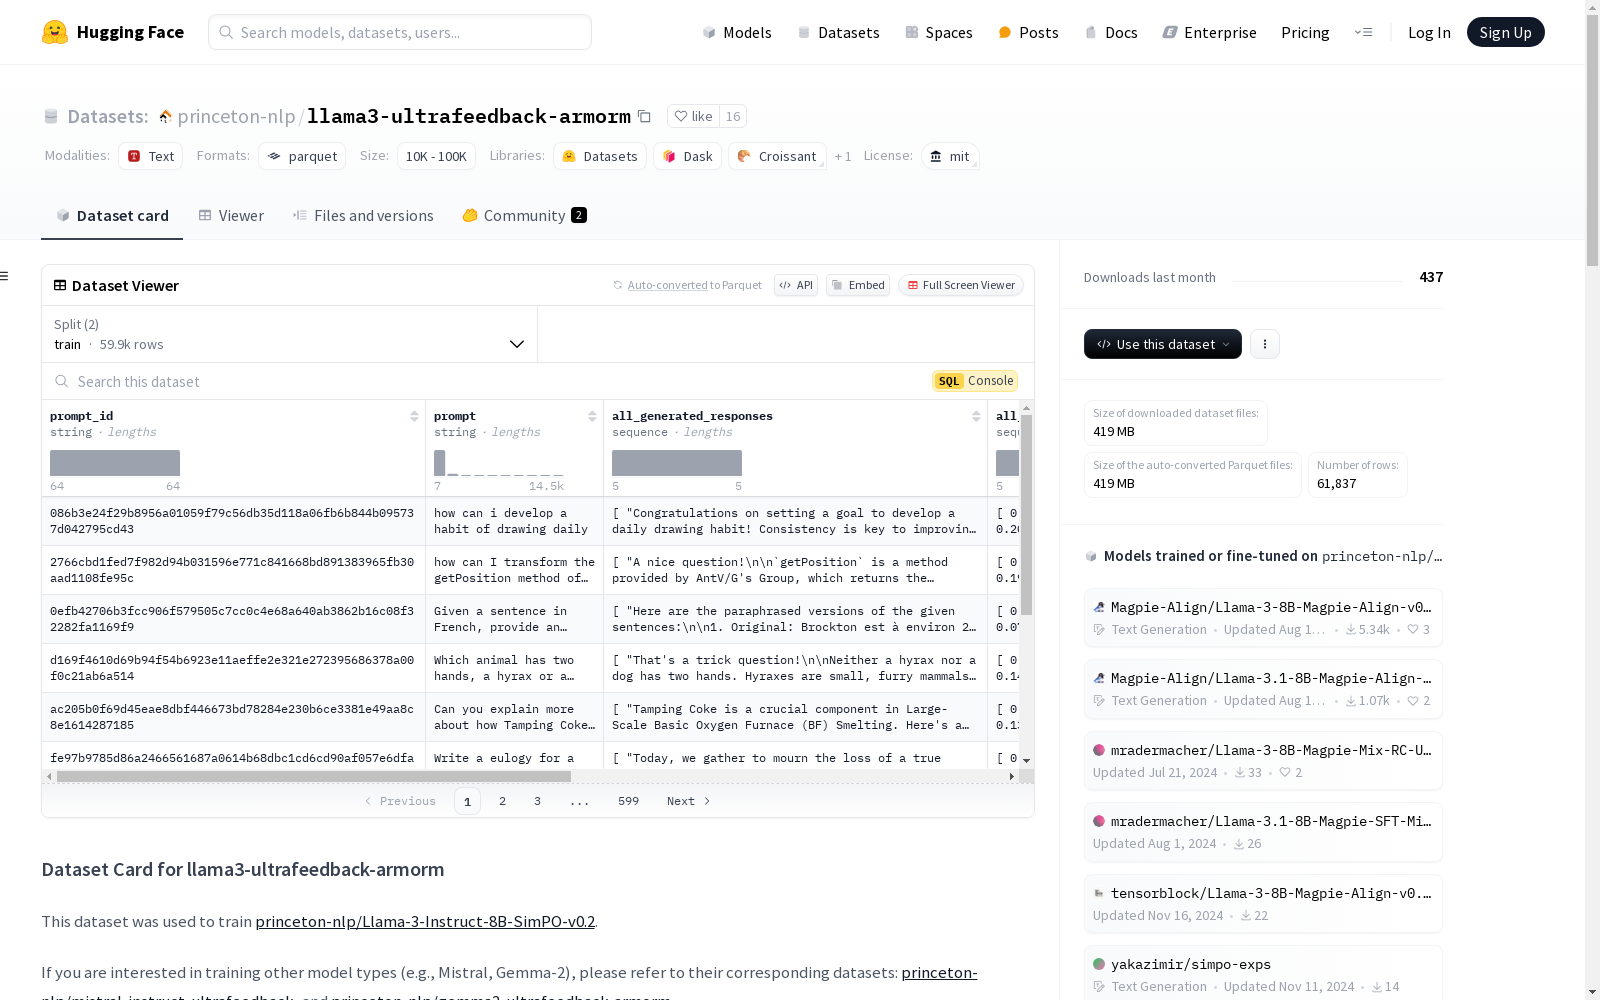1600x1000 pixels.
Task: Sort the all_generated_responses column icon
Action: coord(976,416)
